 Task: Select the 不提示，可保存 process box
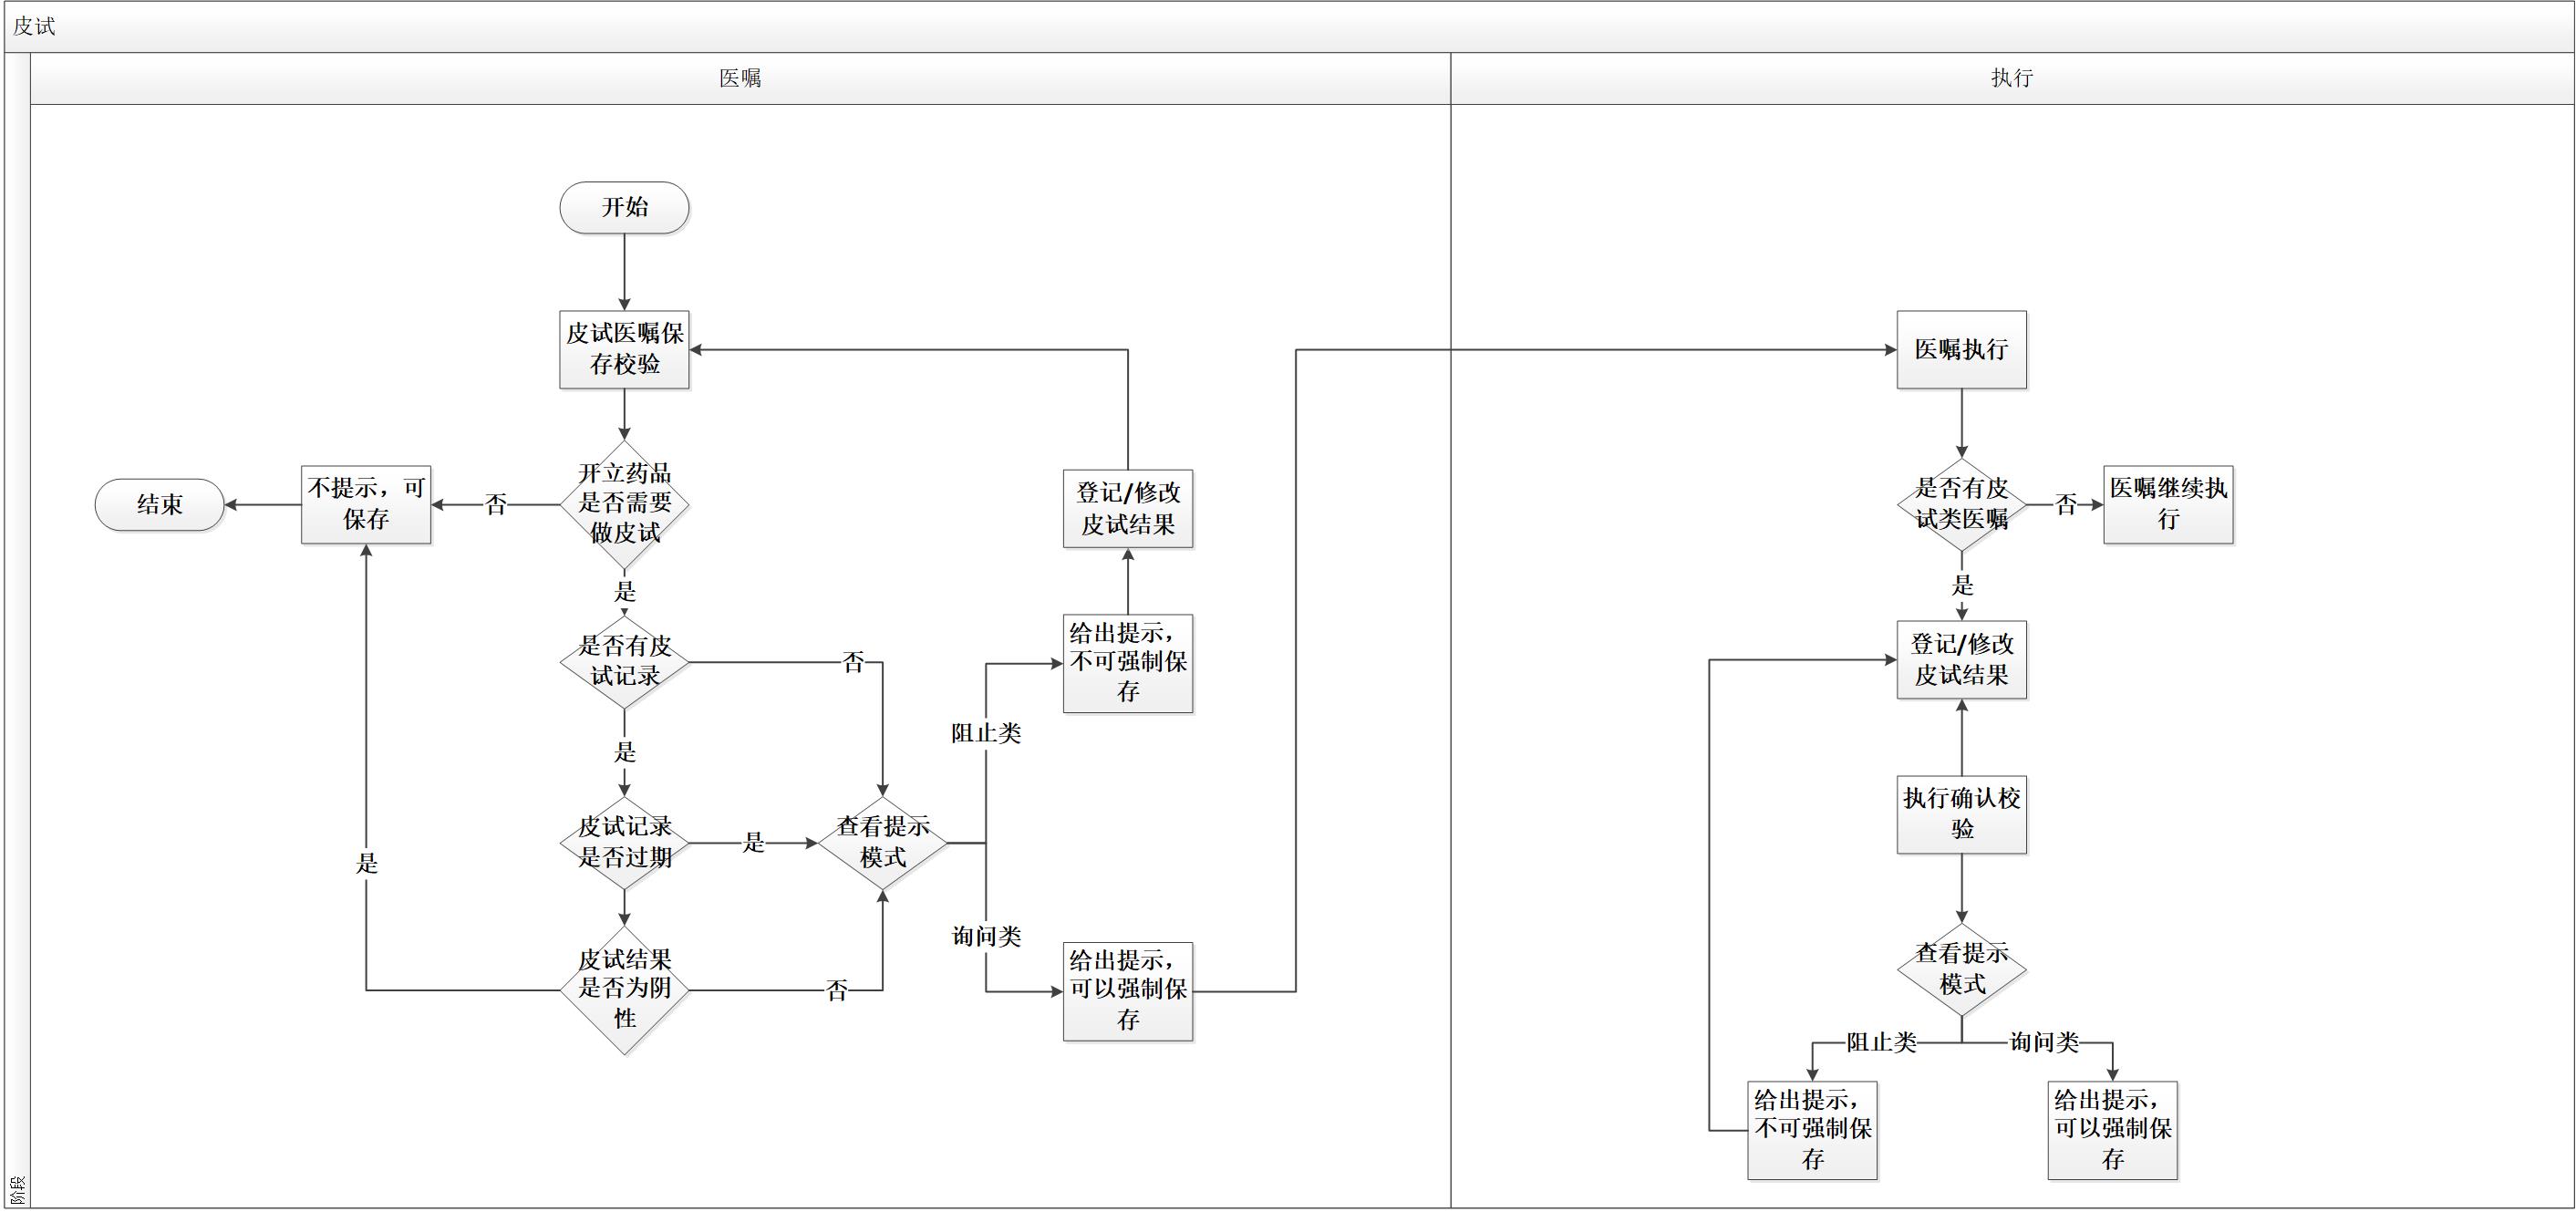(x=366, y=504)
